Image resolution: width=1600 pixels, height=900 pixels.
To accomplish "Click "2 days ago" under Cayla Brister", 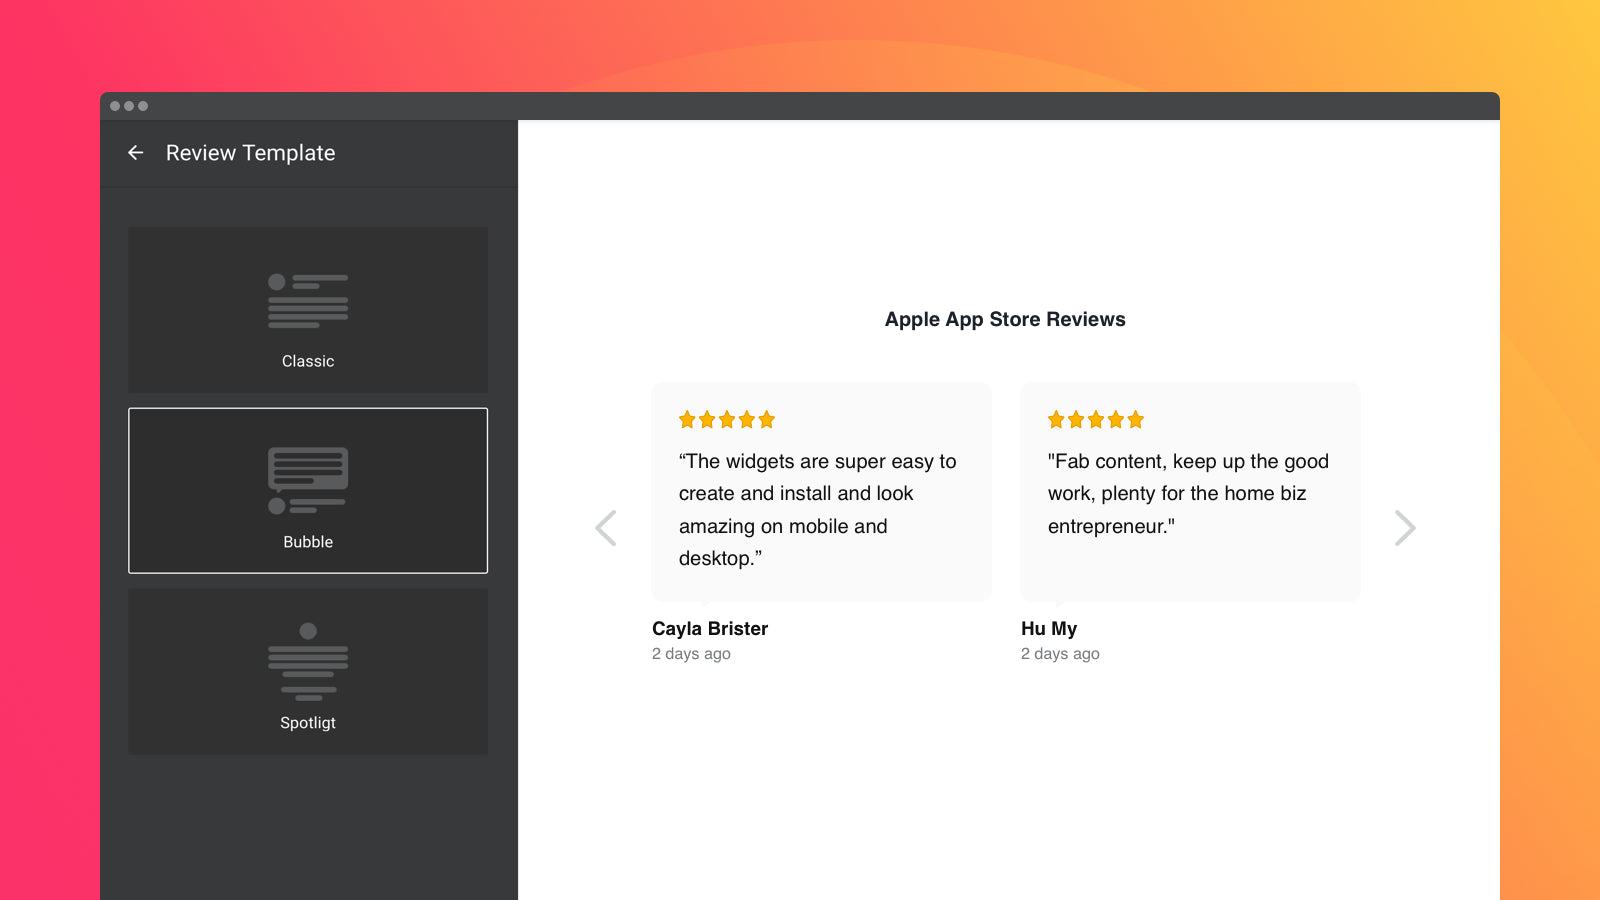I will (x=691, y=654).
